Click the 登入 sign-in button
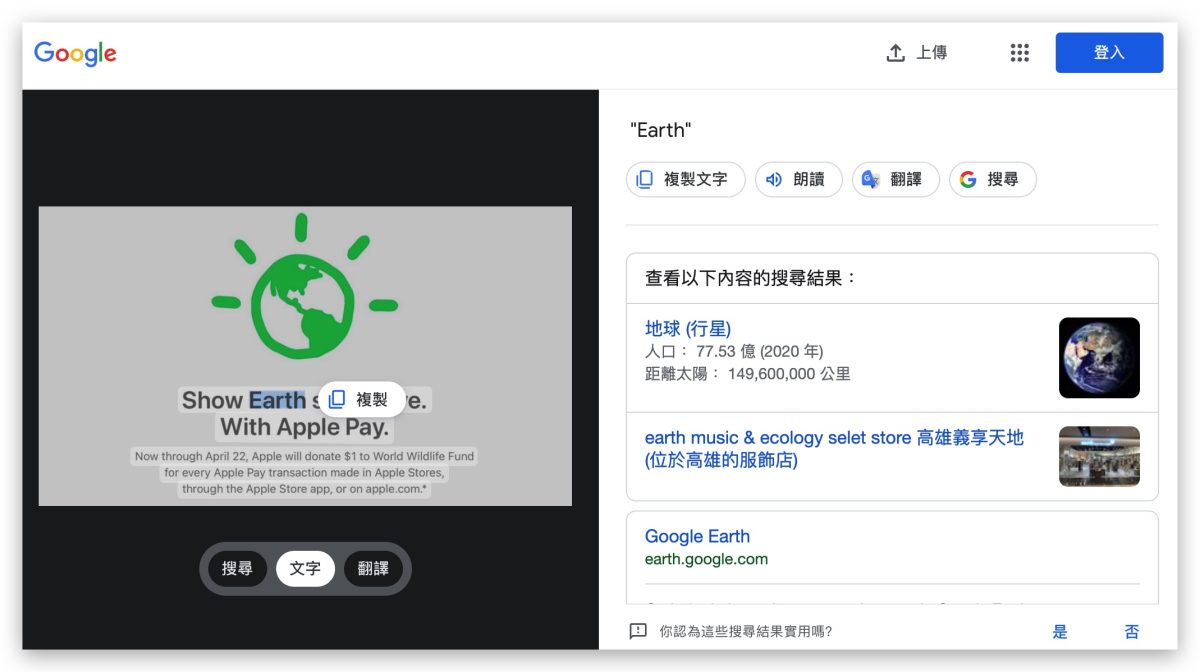The width and height of the screenshot is (1200, 672). click(x=1109, y=53)
